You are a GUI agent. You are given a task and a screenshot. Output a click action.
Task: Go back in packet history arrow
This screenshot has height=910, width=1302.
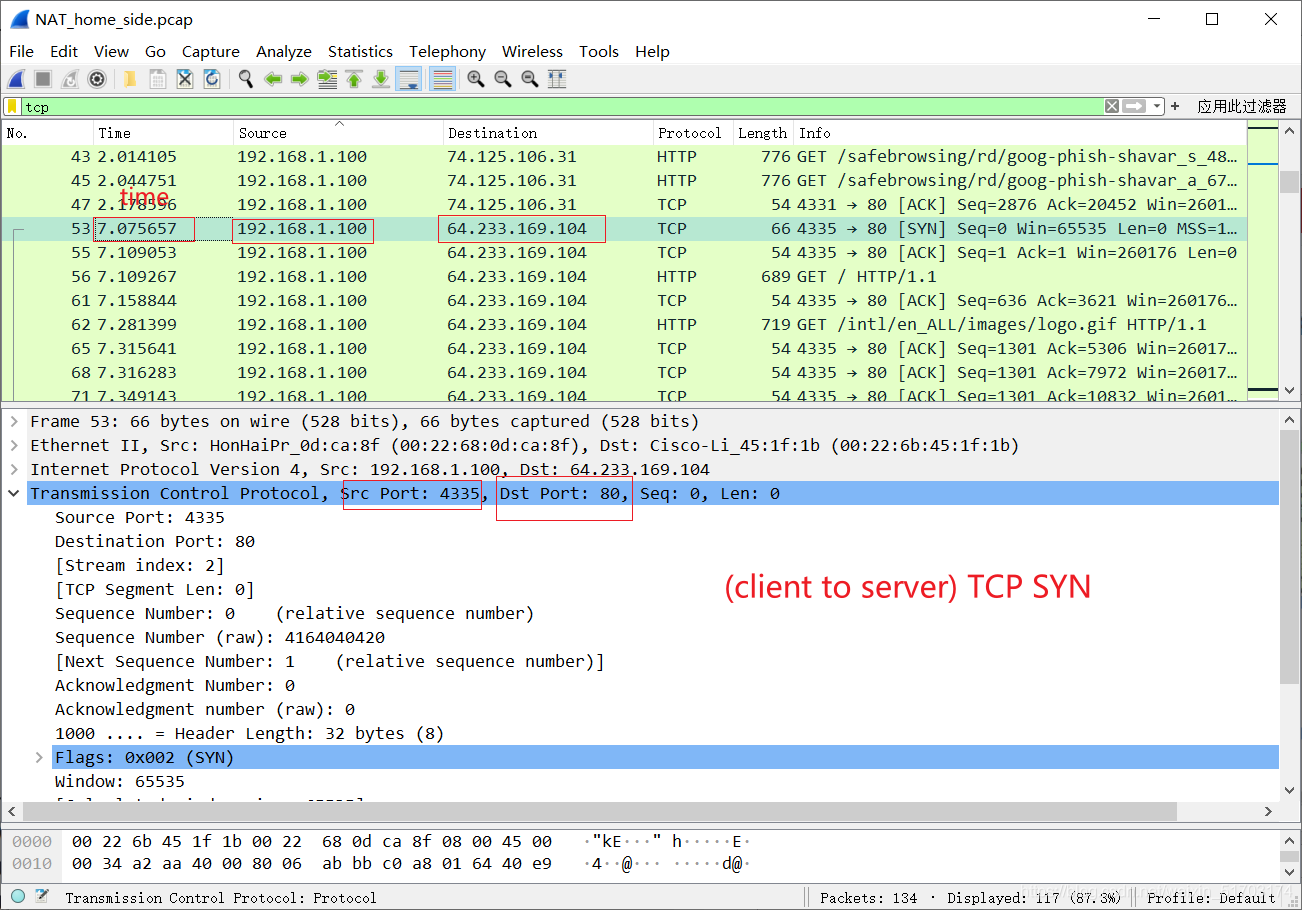pos(273,79)
